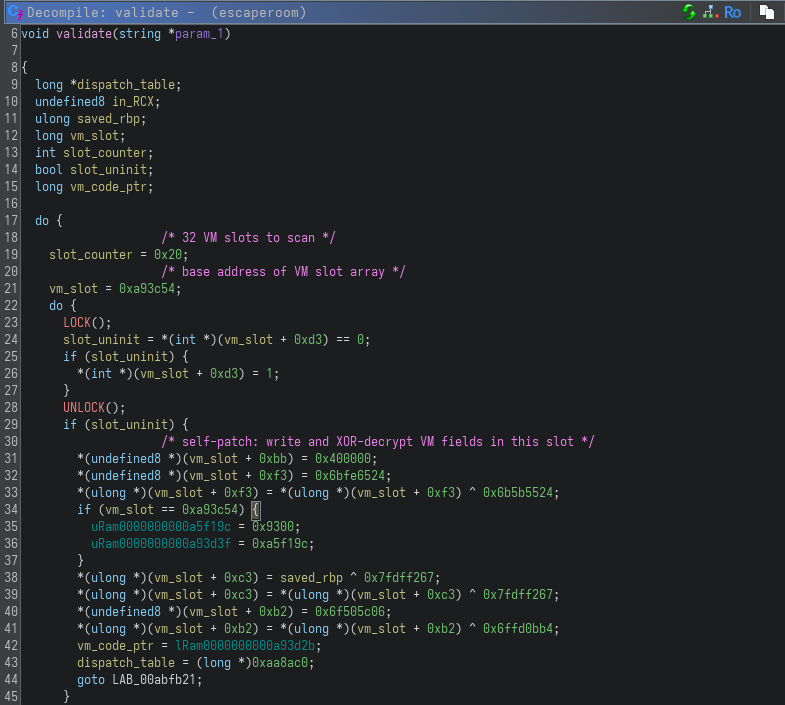This screenshot has height=705, width=785.
Task: Click XOR key 0x6ffd0bb4
Action: (x=518, y=629)
